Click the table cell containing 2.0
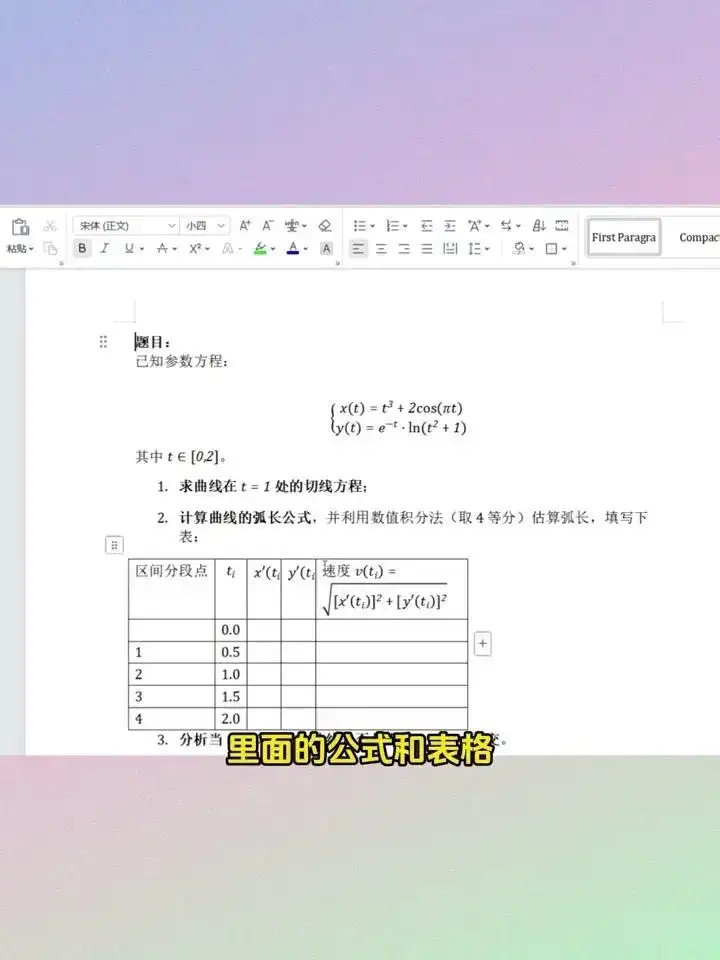Screen dimensions: 720x960 pyautogui.click(x=231, y=719)
